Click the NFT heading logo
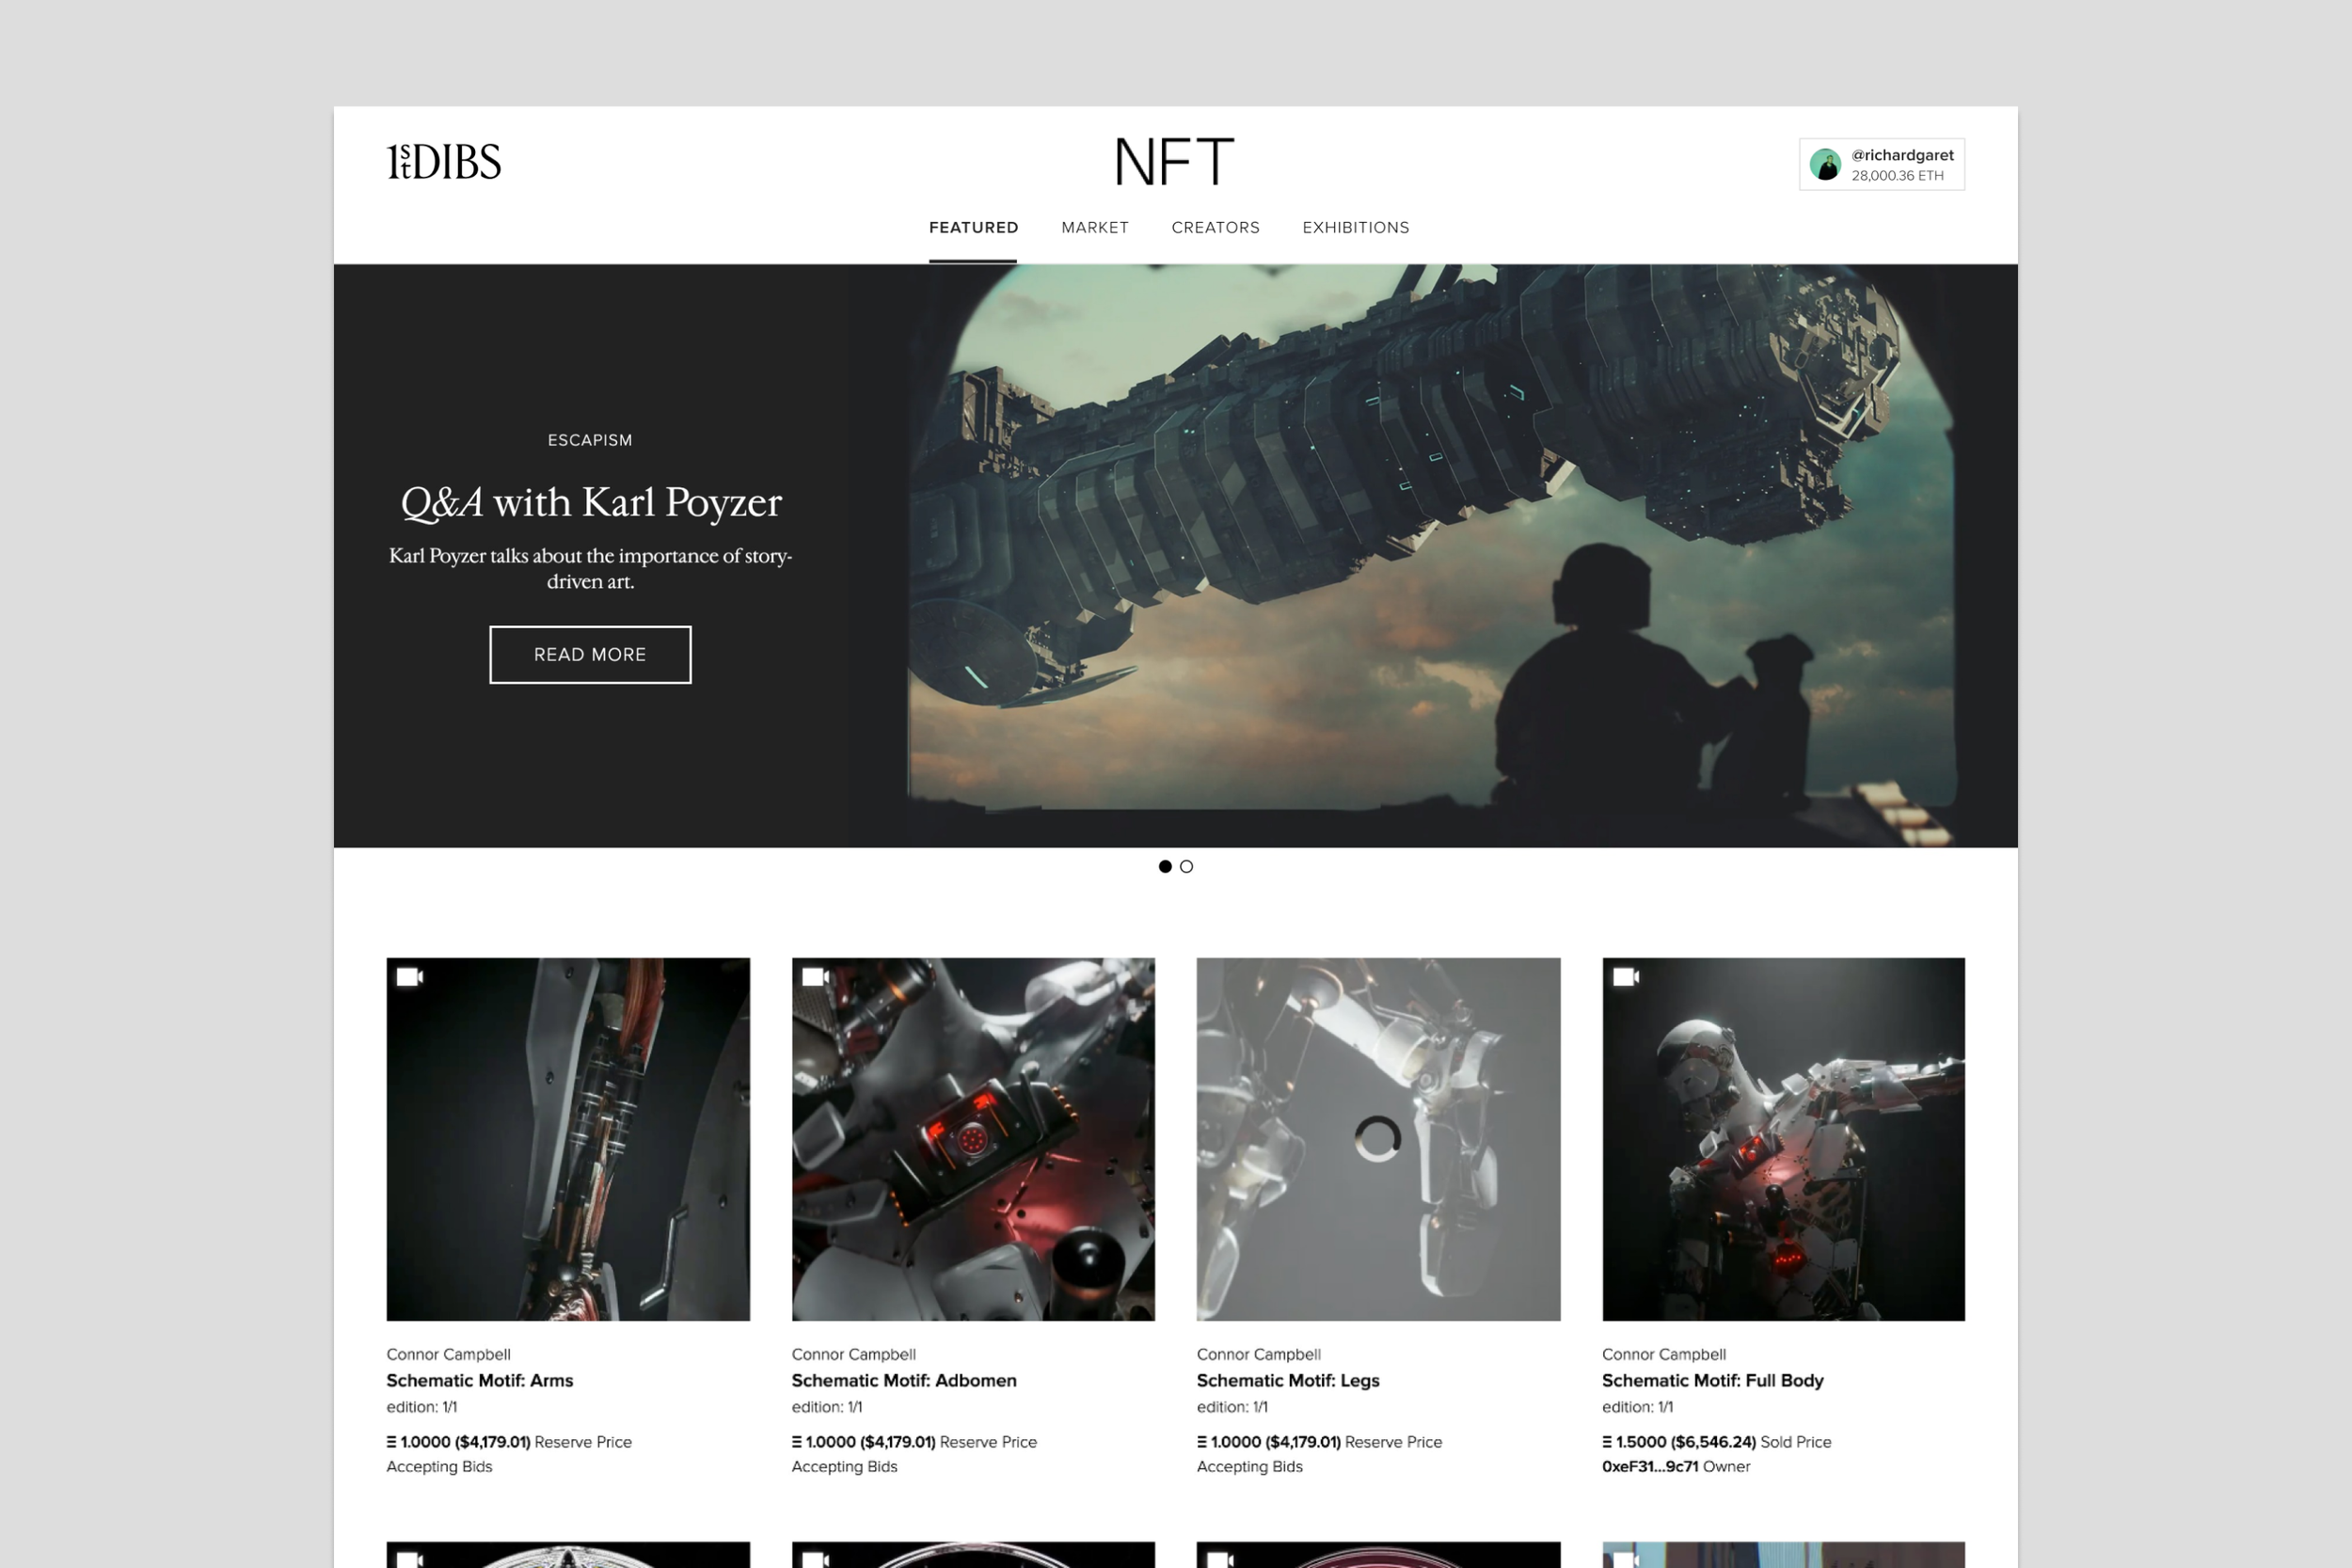The image size is (2352, 1568). tap(1175, 162)
